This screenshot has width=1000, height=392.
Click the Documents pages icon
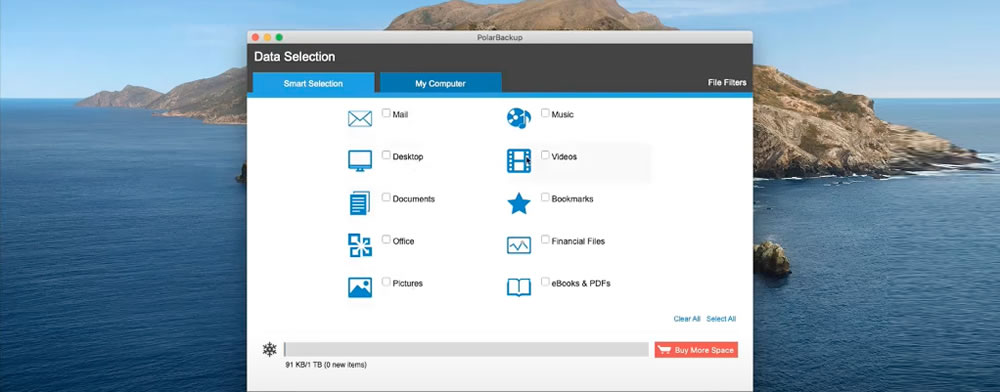360,203
